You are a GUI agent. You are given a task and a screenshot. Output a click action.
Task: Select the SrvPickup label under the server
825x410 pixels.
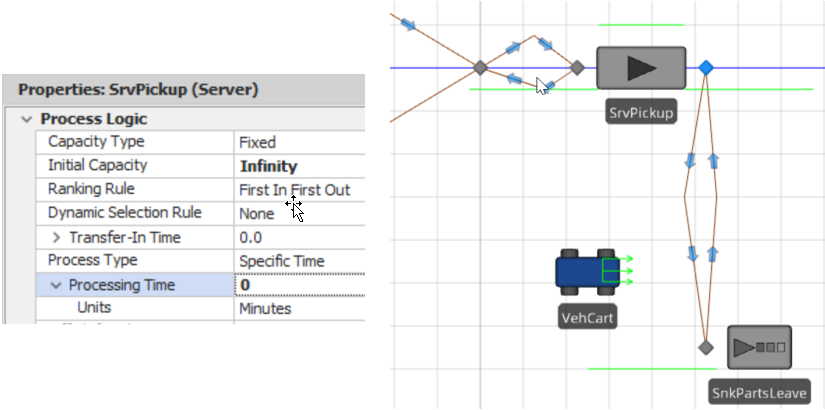[641, 113]
